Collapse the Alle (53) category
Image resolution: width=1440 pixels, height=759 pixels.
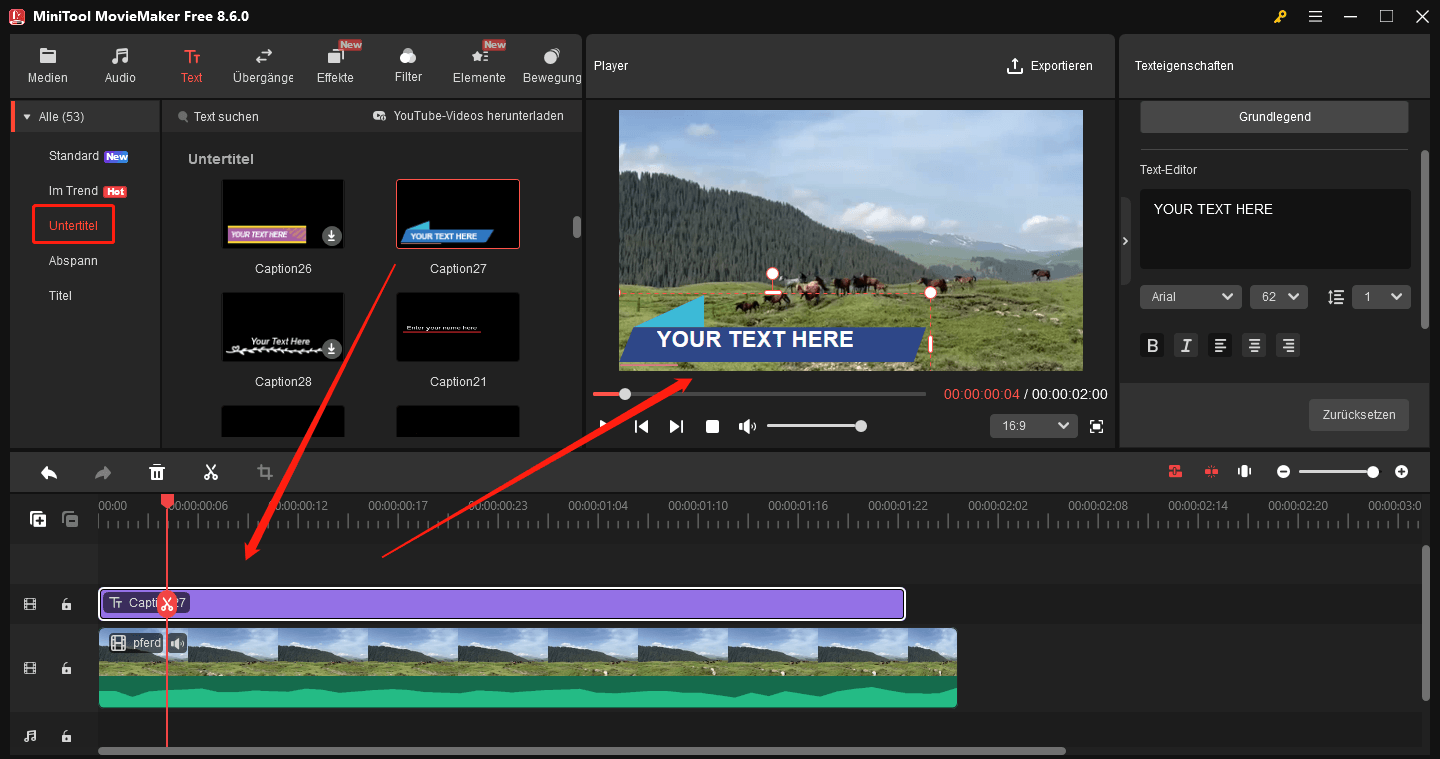pyautogui.click(x=27, y=117)
